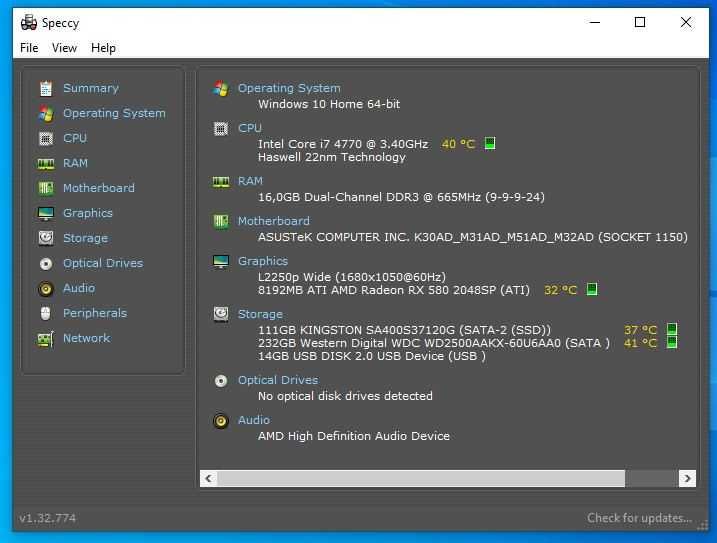This screenshot has height=543, width=717.
Task: Click the Speccy app icon in title bar
Action: [29, 22]
